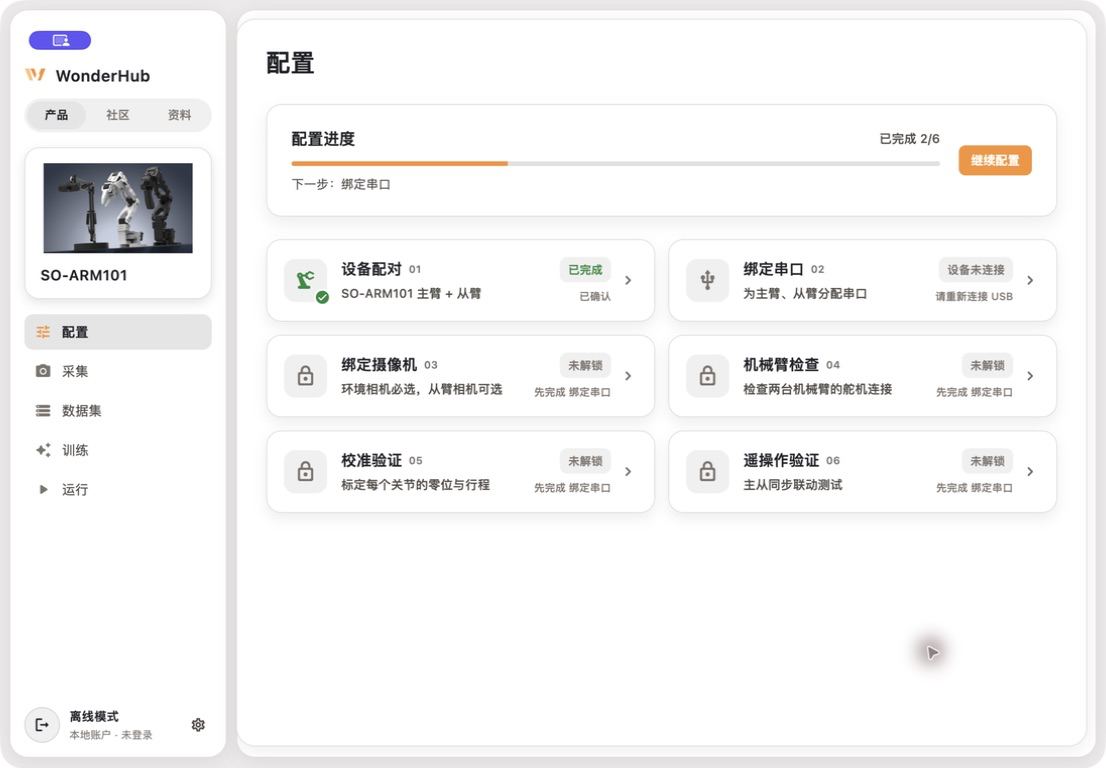Viewport: 1106px width, 768px height.
Task: Click 标定每个关节的零位与行程 description
Action: (x=415, y=484)
